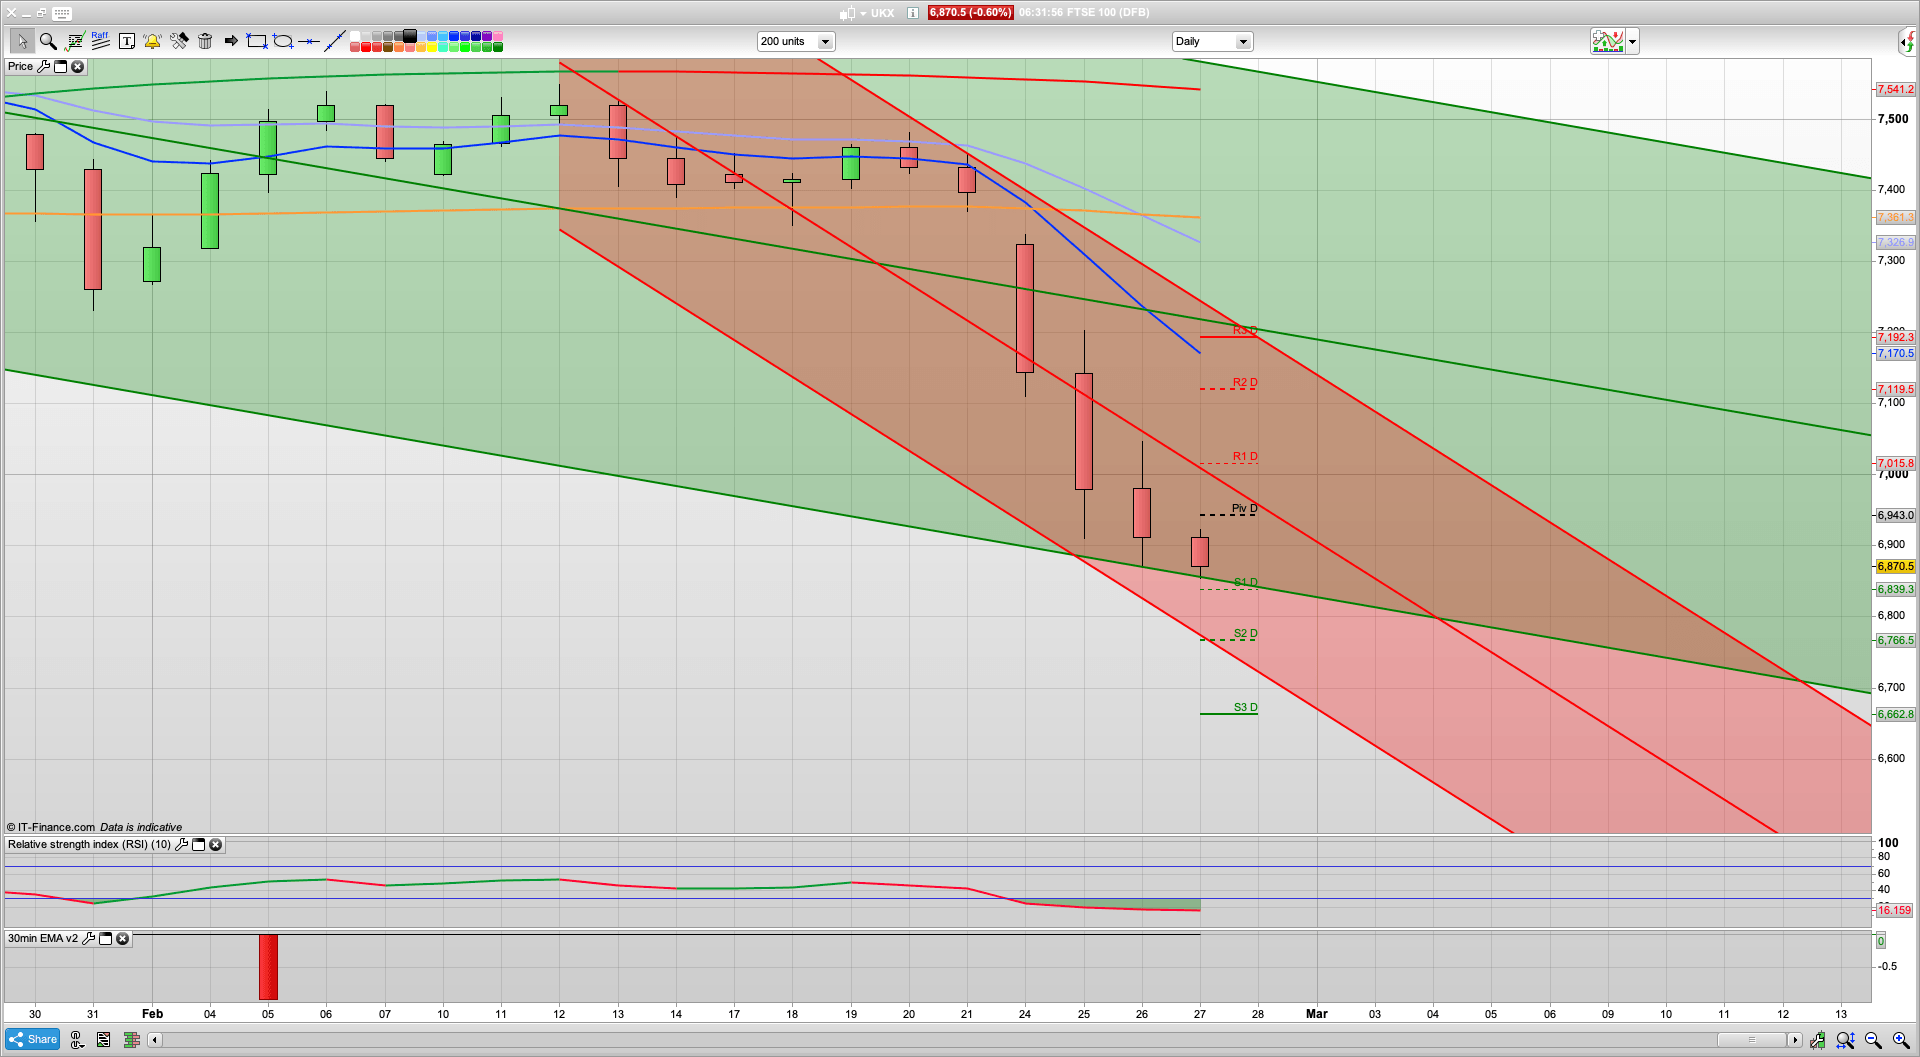The width and height of the screenshot is (1920, 1057).
Task: Select the magnifying glass zoom tool
Action: pyautogui.click(x=48, y=41)
